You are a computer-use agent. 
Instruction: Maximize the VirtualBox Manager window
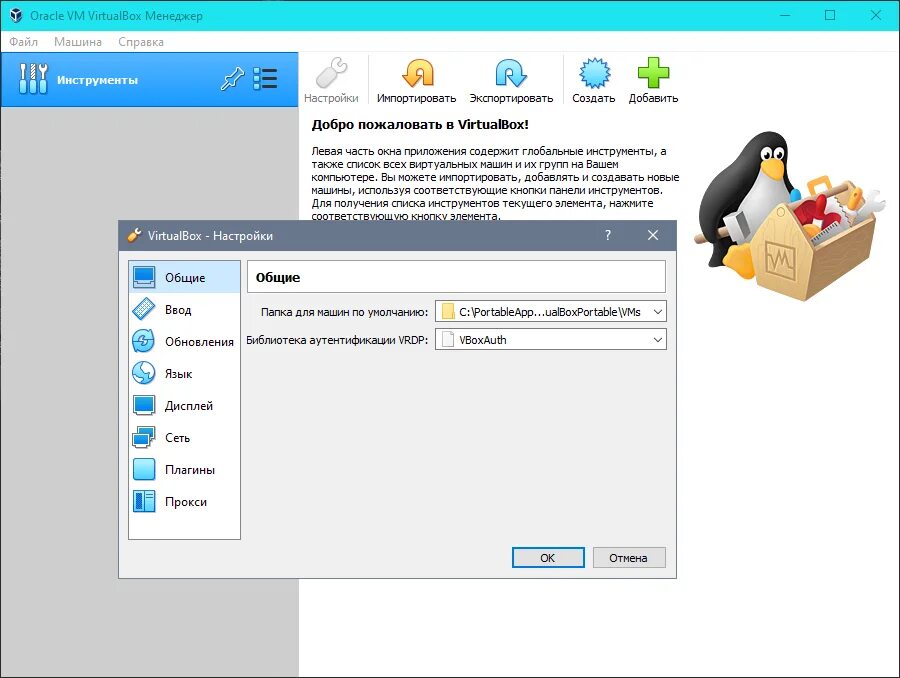click(x=830, y=16)
